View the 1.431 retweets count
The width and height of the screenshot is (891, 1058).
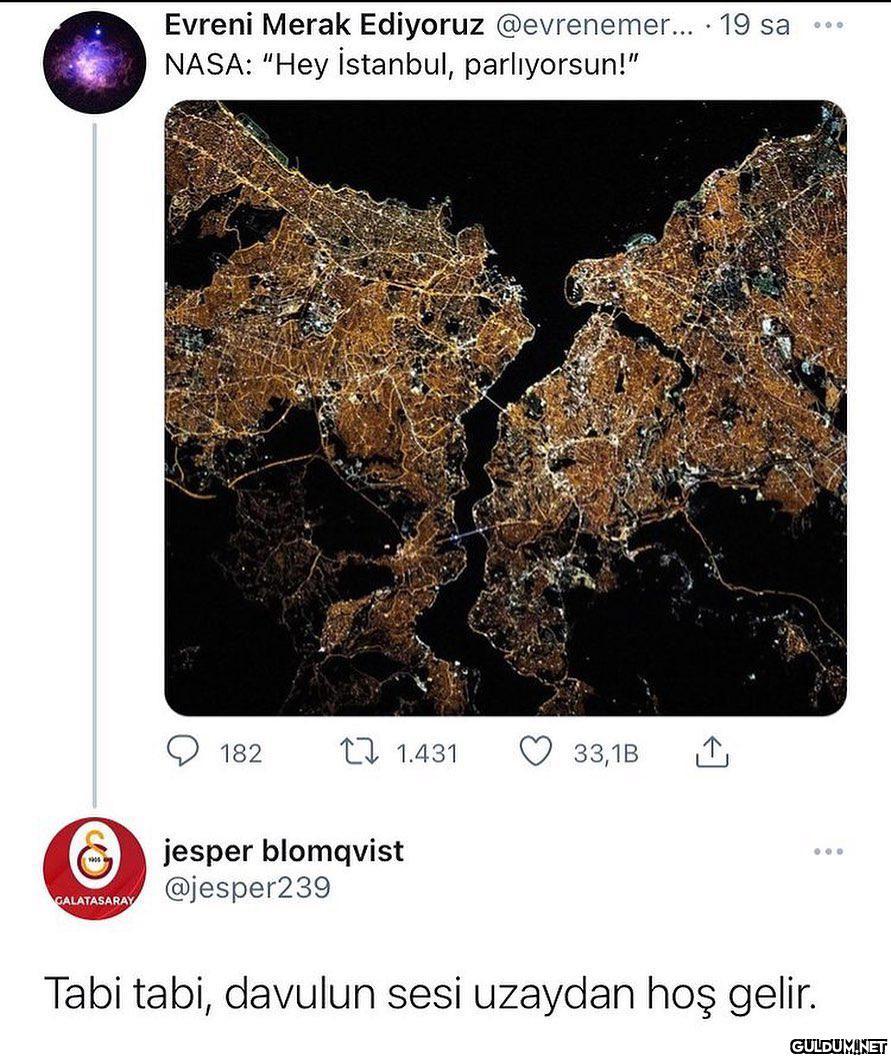427,753
